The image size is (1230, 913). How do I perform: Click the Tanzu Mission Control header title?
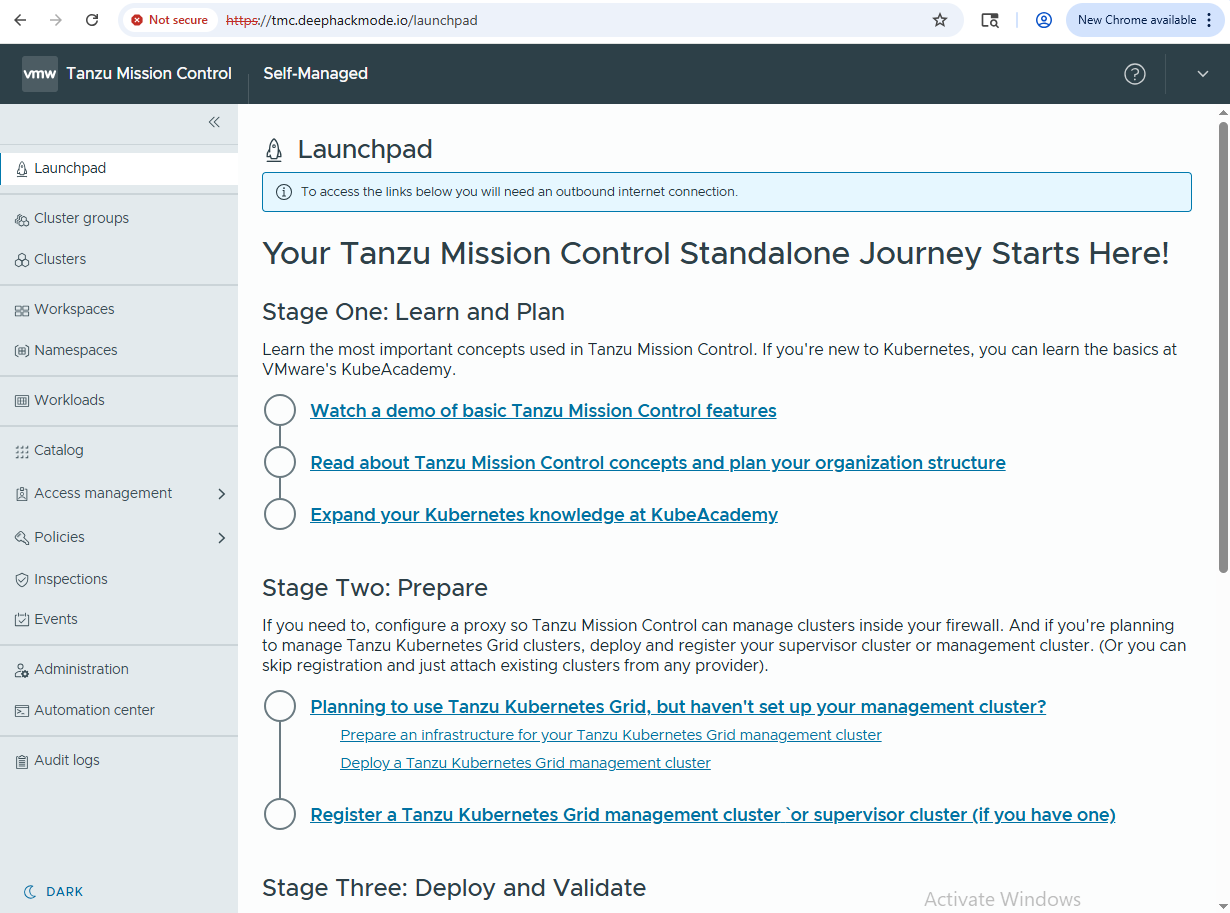149,73
